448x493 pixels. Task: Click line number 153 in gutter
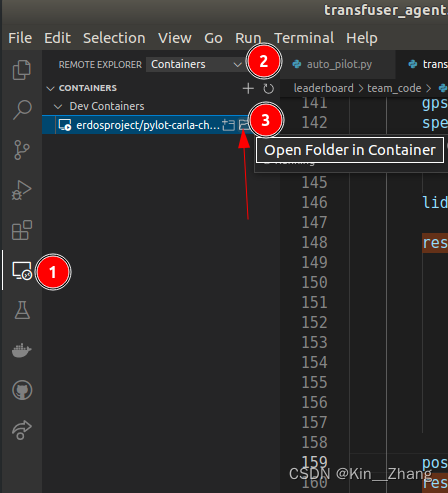pos(314,342)
